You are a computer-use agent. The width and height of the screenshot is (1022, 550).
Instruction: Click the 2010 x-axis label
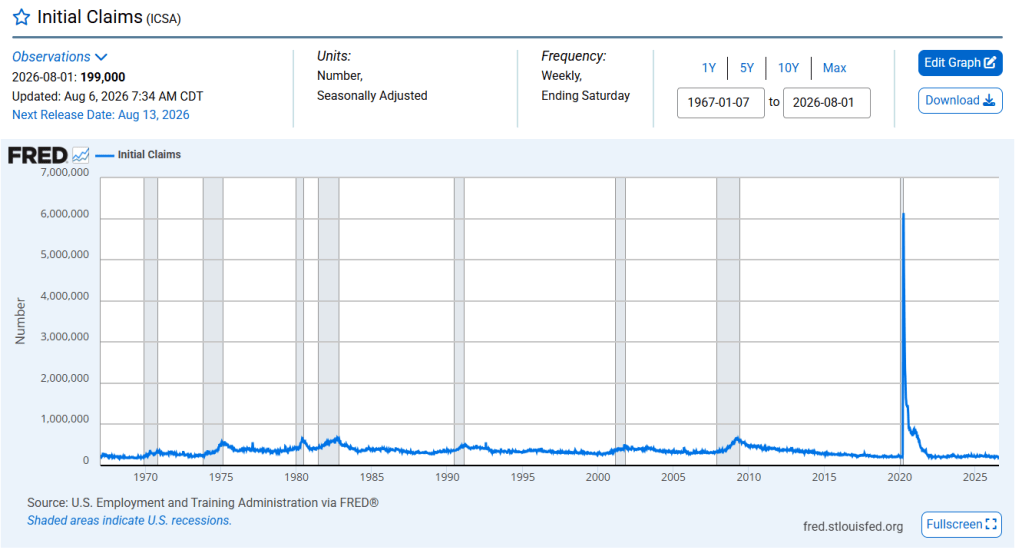[x=748, y=477]
